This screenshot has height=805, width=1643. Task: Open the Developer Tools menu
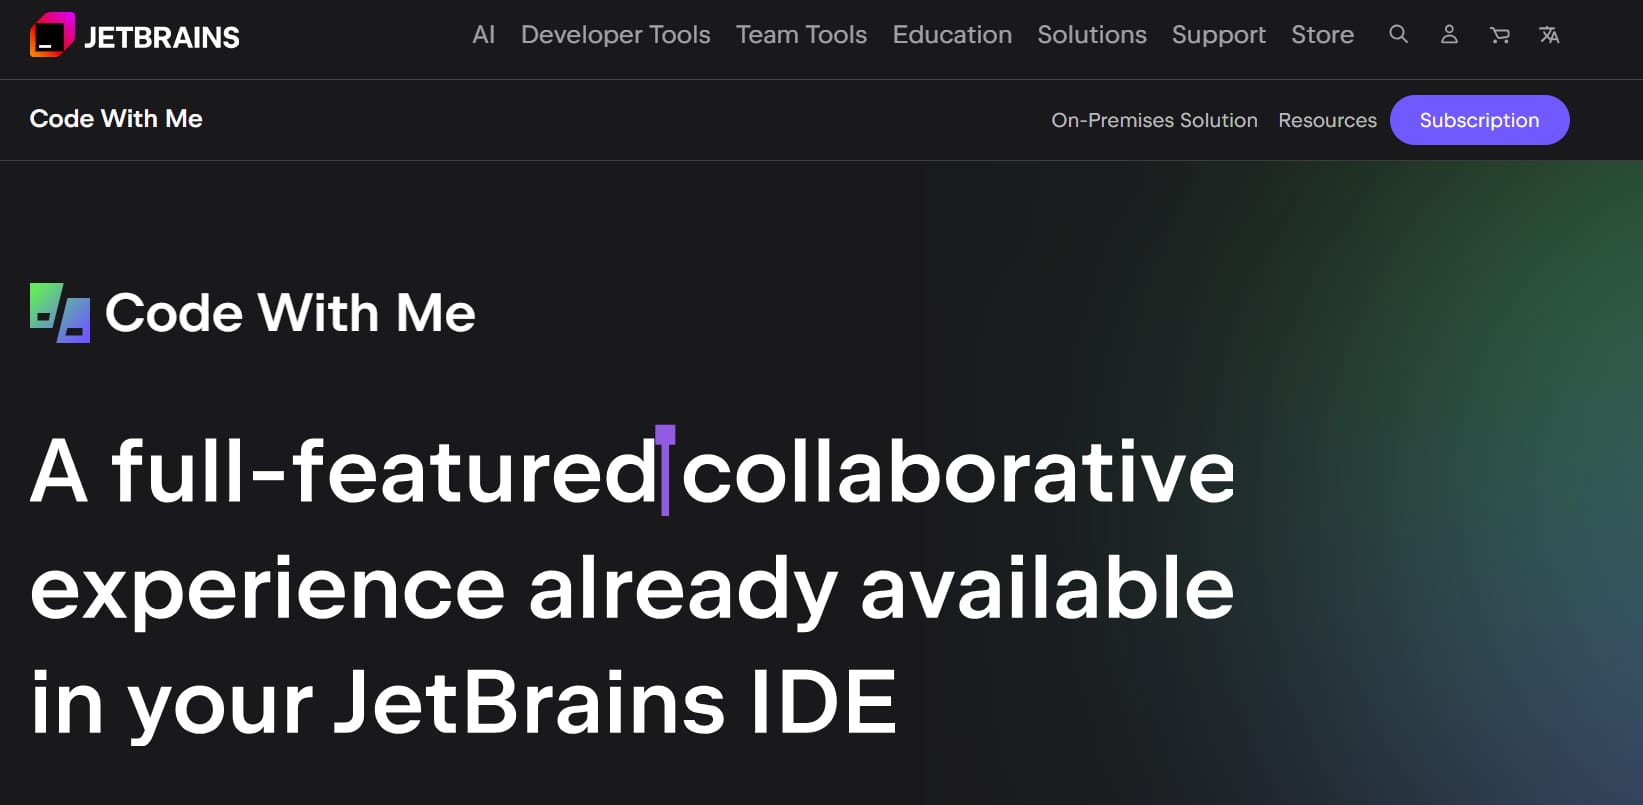[616, 35]
